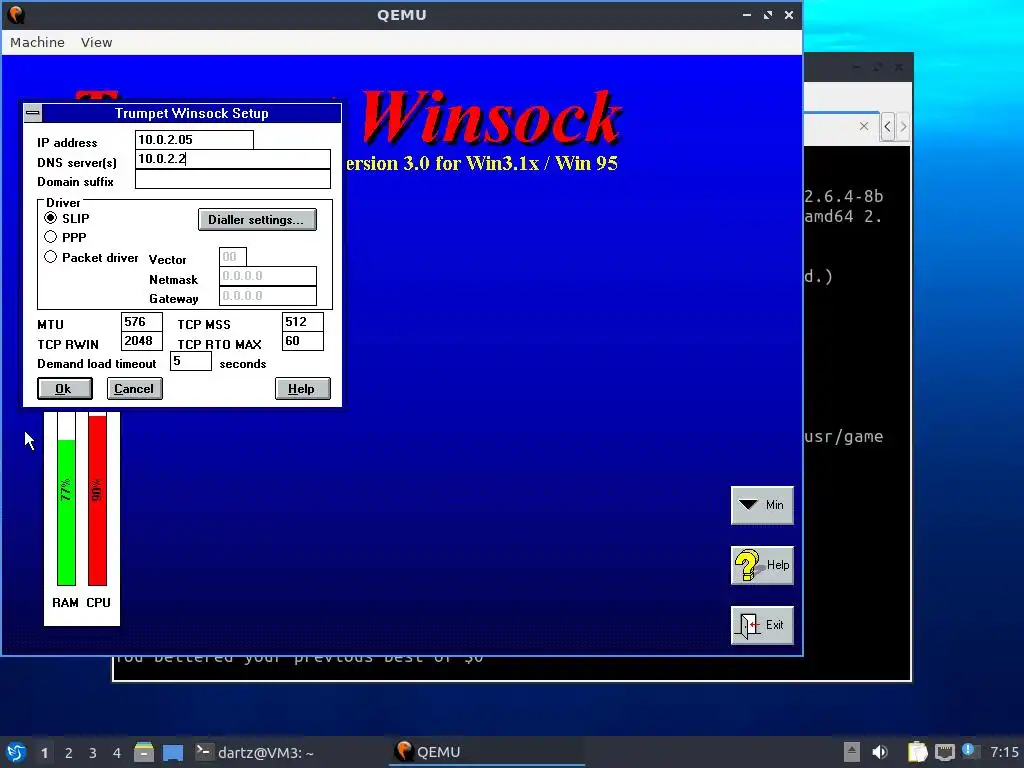Click the 7:15 clock in taskbar
Viewport: 1024px width, 768px height.
click(1004, 752)
